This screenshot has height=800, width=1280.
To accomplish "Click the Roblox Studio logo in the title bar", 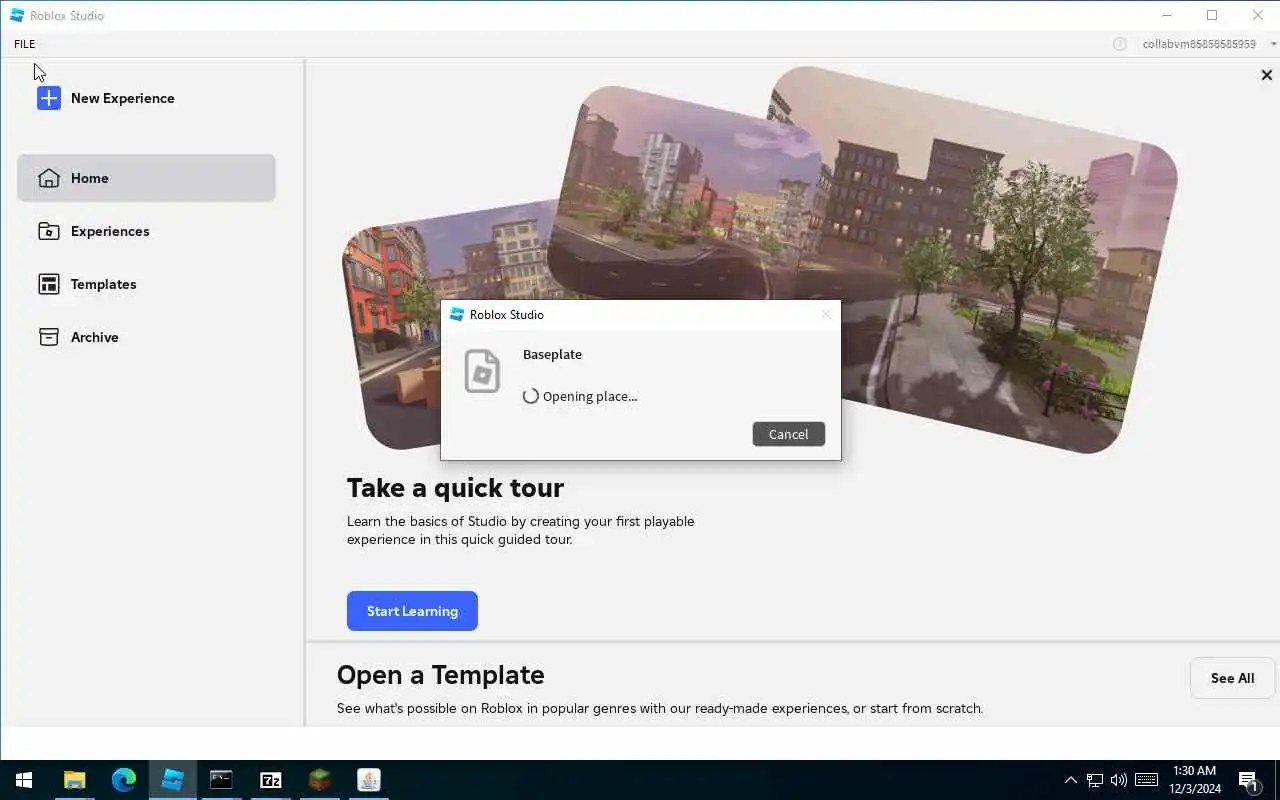I will point(17,15).
